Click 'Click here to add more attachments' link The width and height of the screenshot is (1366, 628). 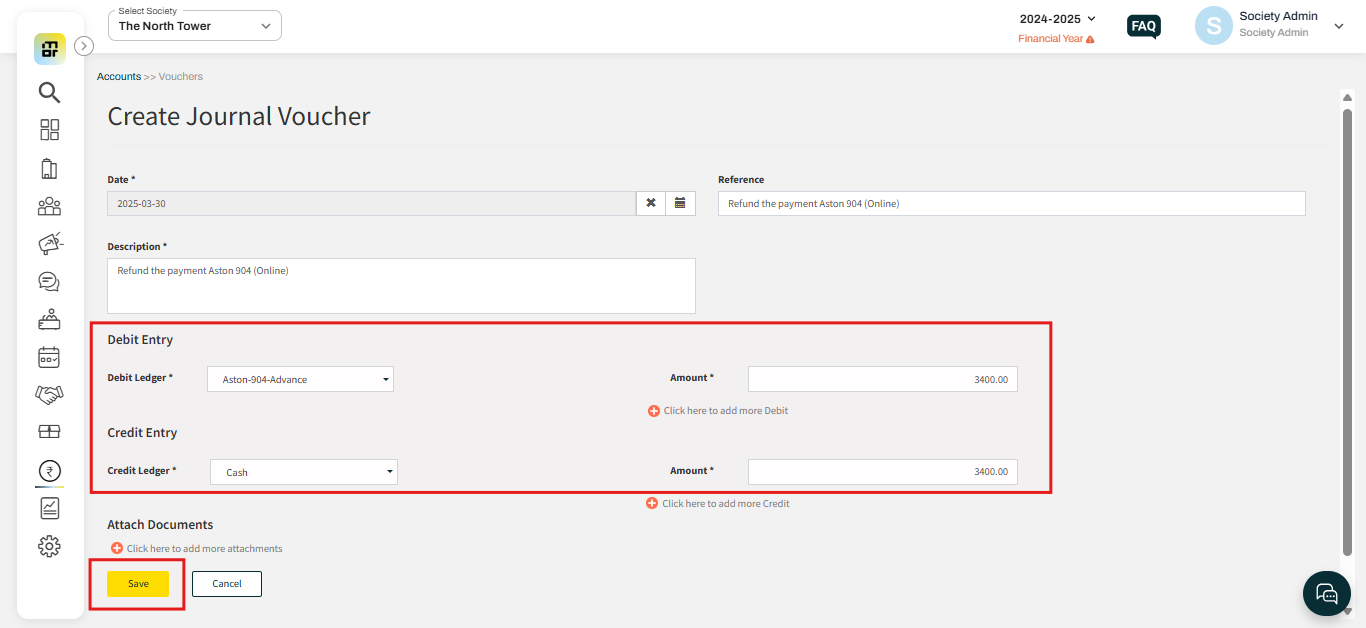(205, 549)
